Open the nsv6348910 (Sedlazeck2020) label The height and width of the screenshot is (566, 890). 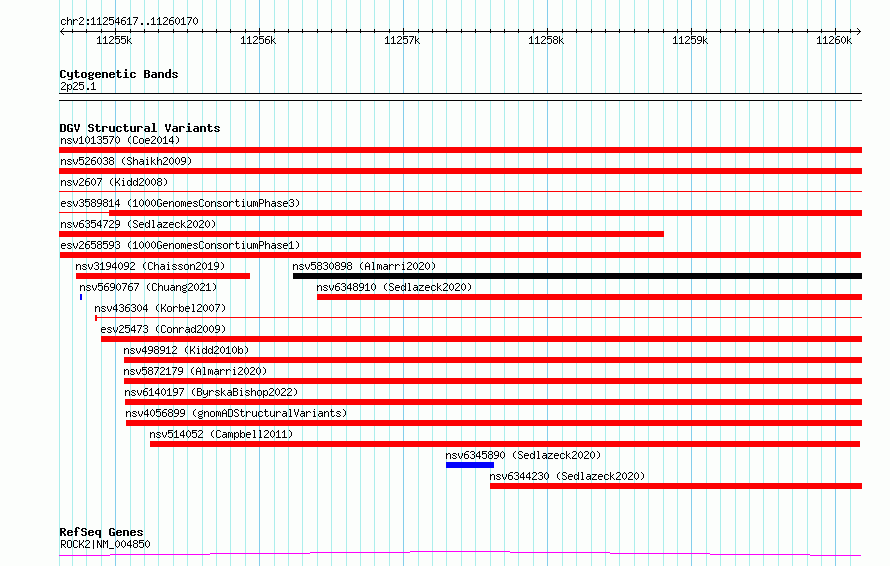pos(394,287)
